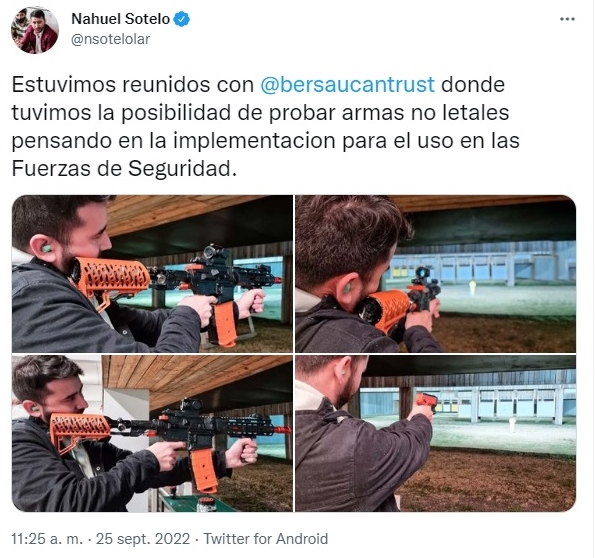The height and width of the screenshot is (558, 596).
Task: Click the blue verified badge beside Nahuel Sotelo
Action: (182, 19)
